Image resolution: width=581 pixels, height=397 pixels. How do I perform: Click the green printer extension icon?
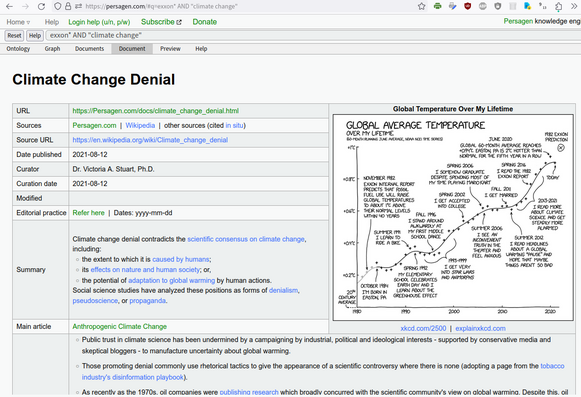[438, 6]
